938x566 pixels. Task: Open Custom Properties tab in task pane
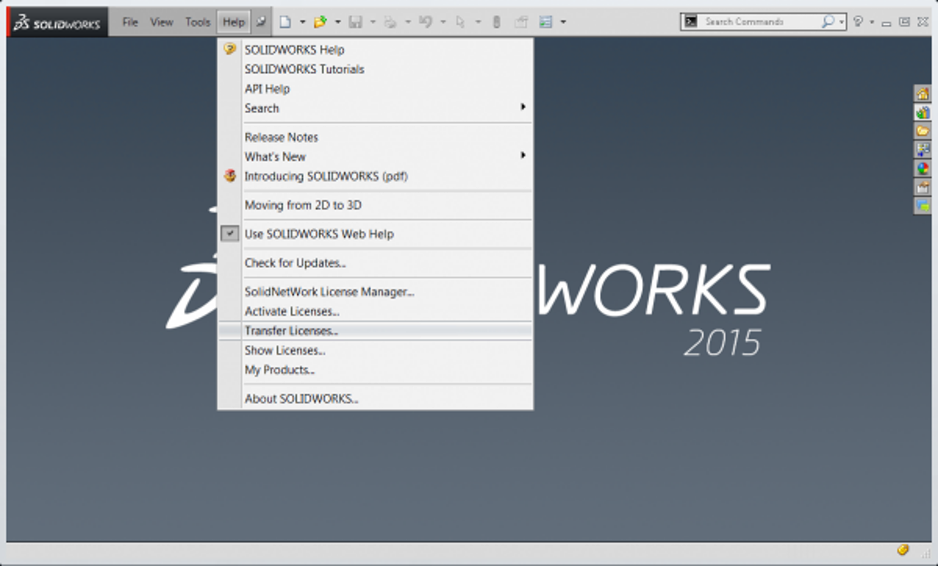click(922, 187)
